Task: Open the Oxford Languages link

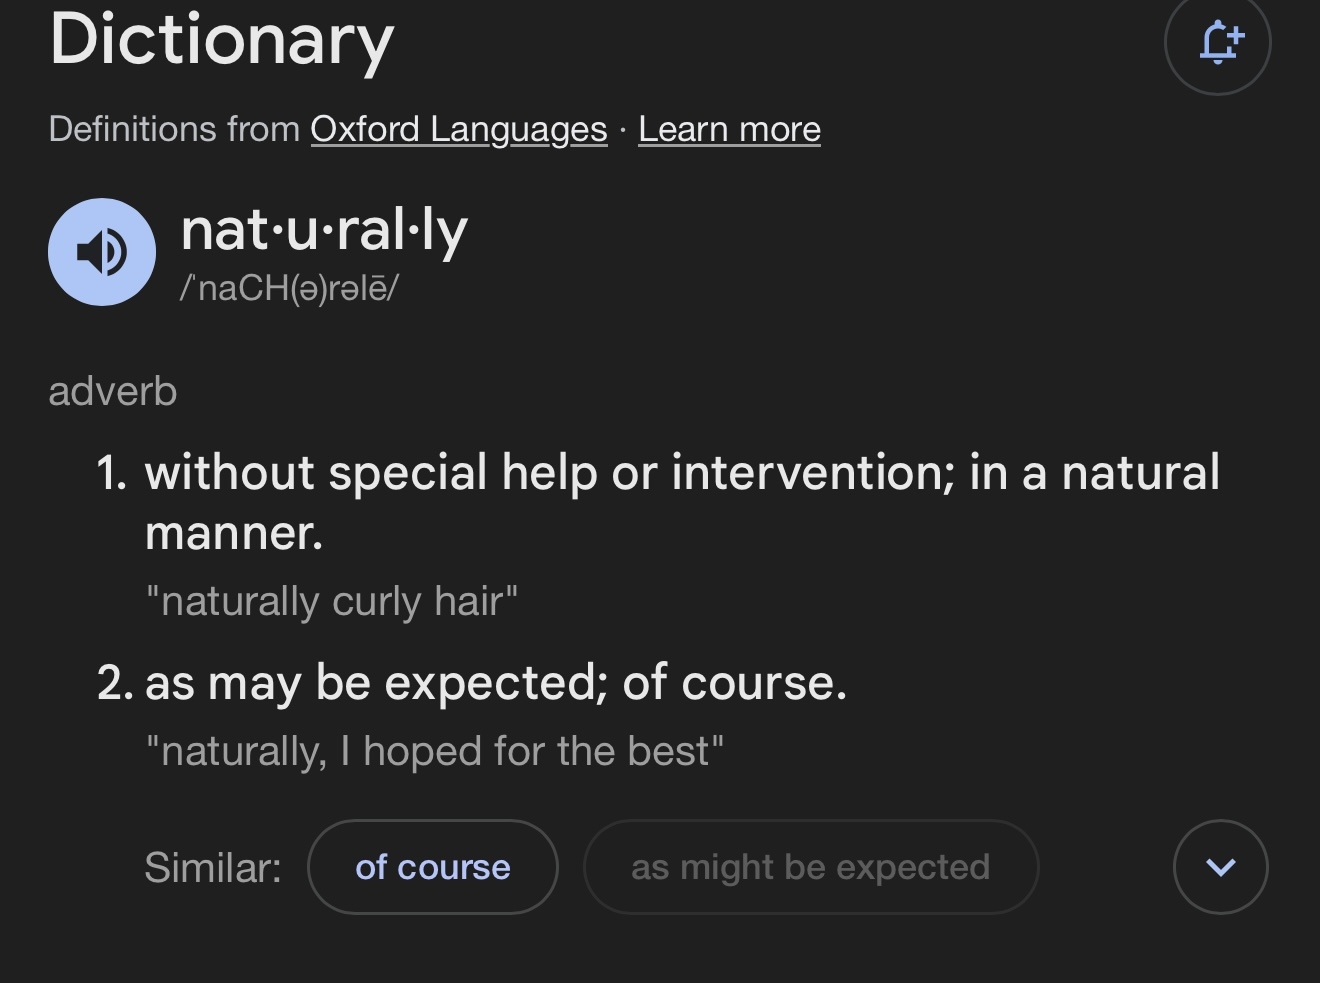Action: (459, 129)
